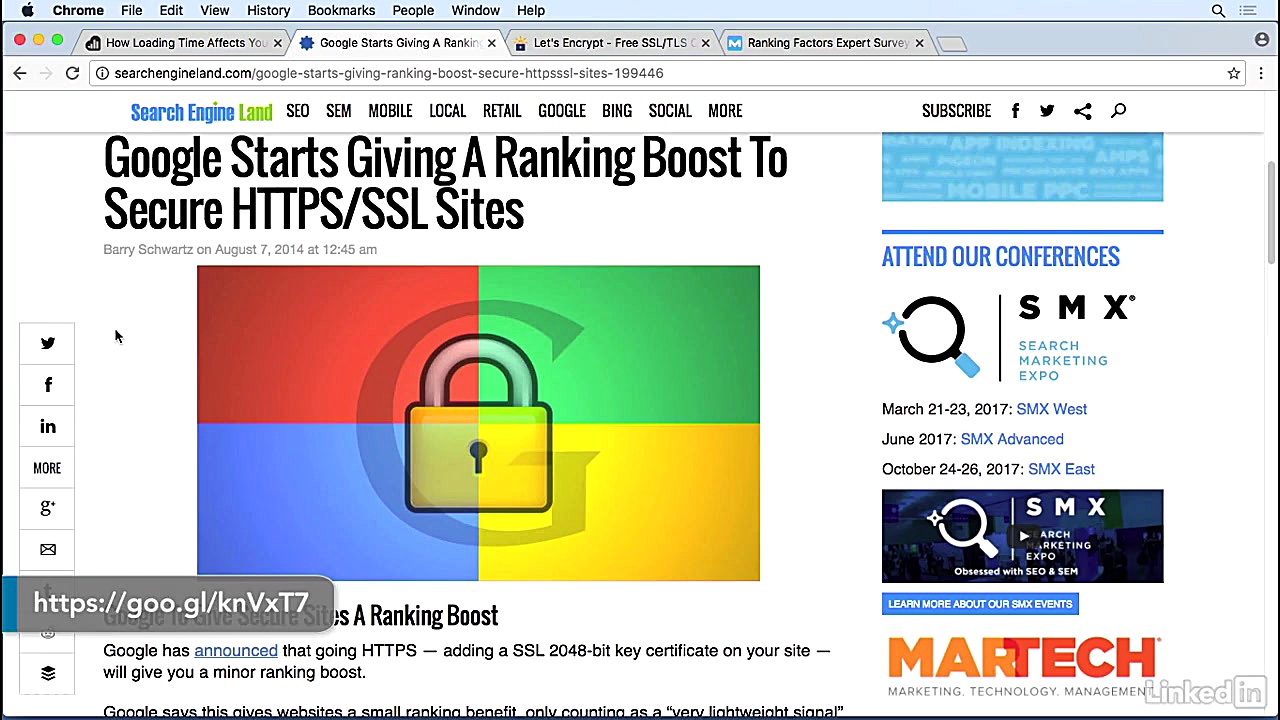Follow the 'announced' hyperlink
1280x720 pixels.
coord(236,650)
